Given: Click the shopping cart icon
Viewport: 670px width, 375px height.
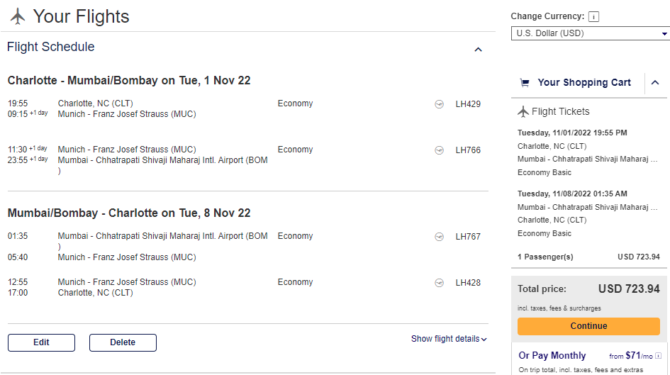Looking at the screenshot, I should pos(525,82).
